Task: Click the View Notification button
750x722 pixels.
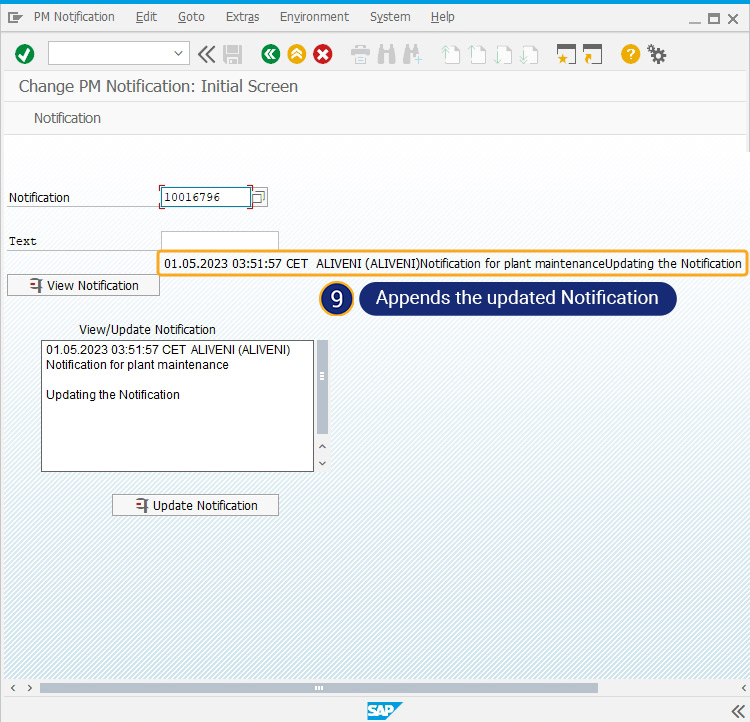Action: tap(83, 285)
